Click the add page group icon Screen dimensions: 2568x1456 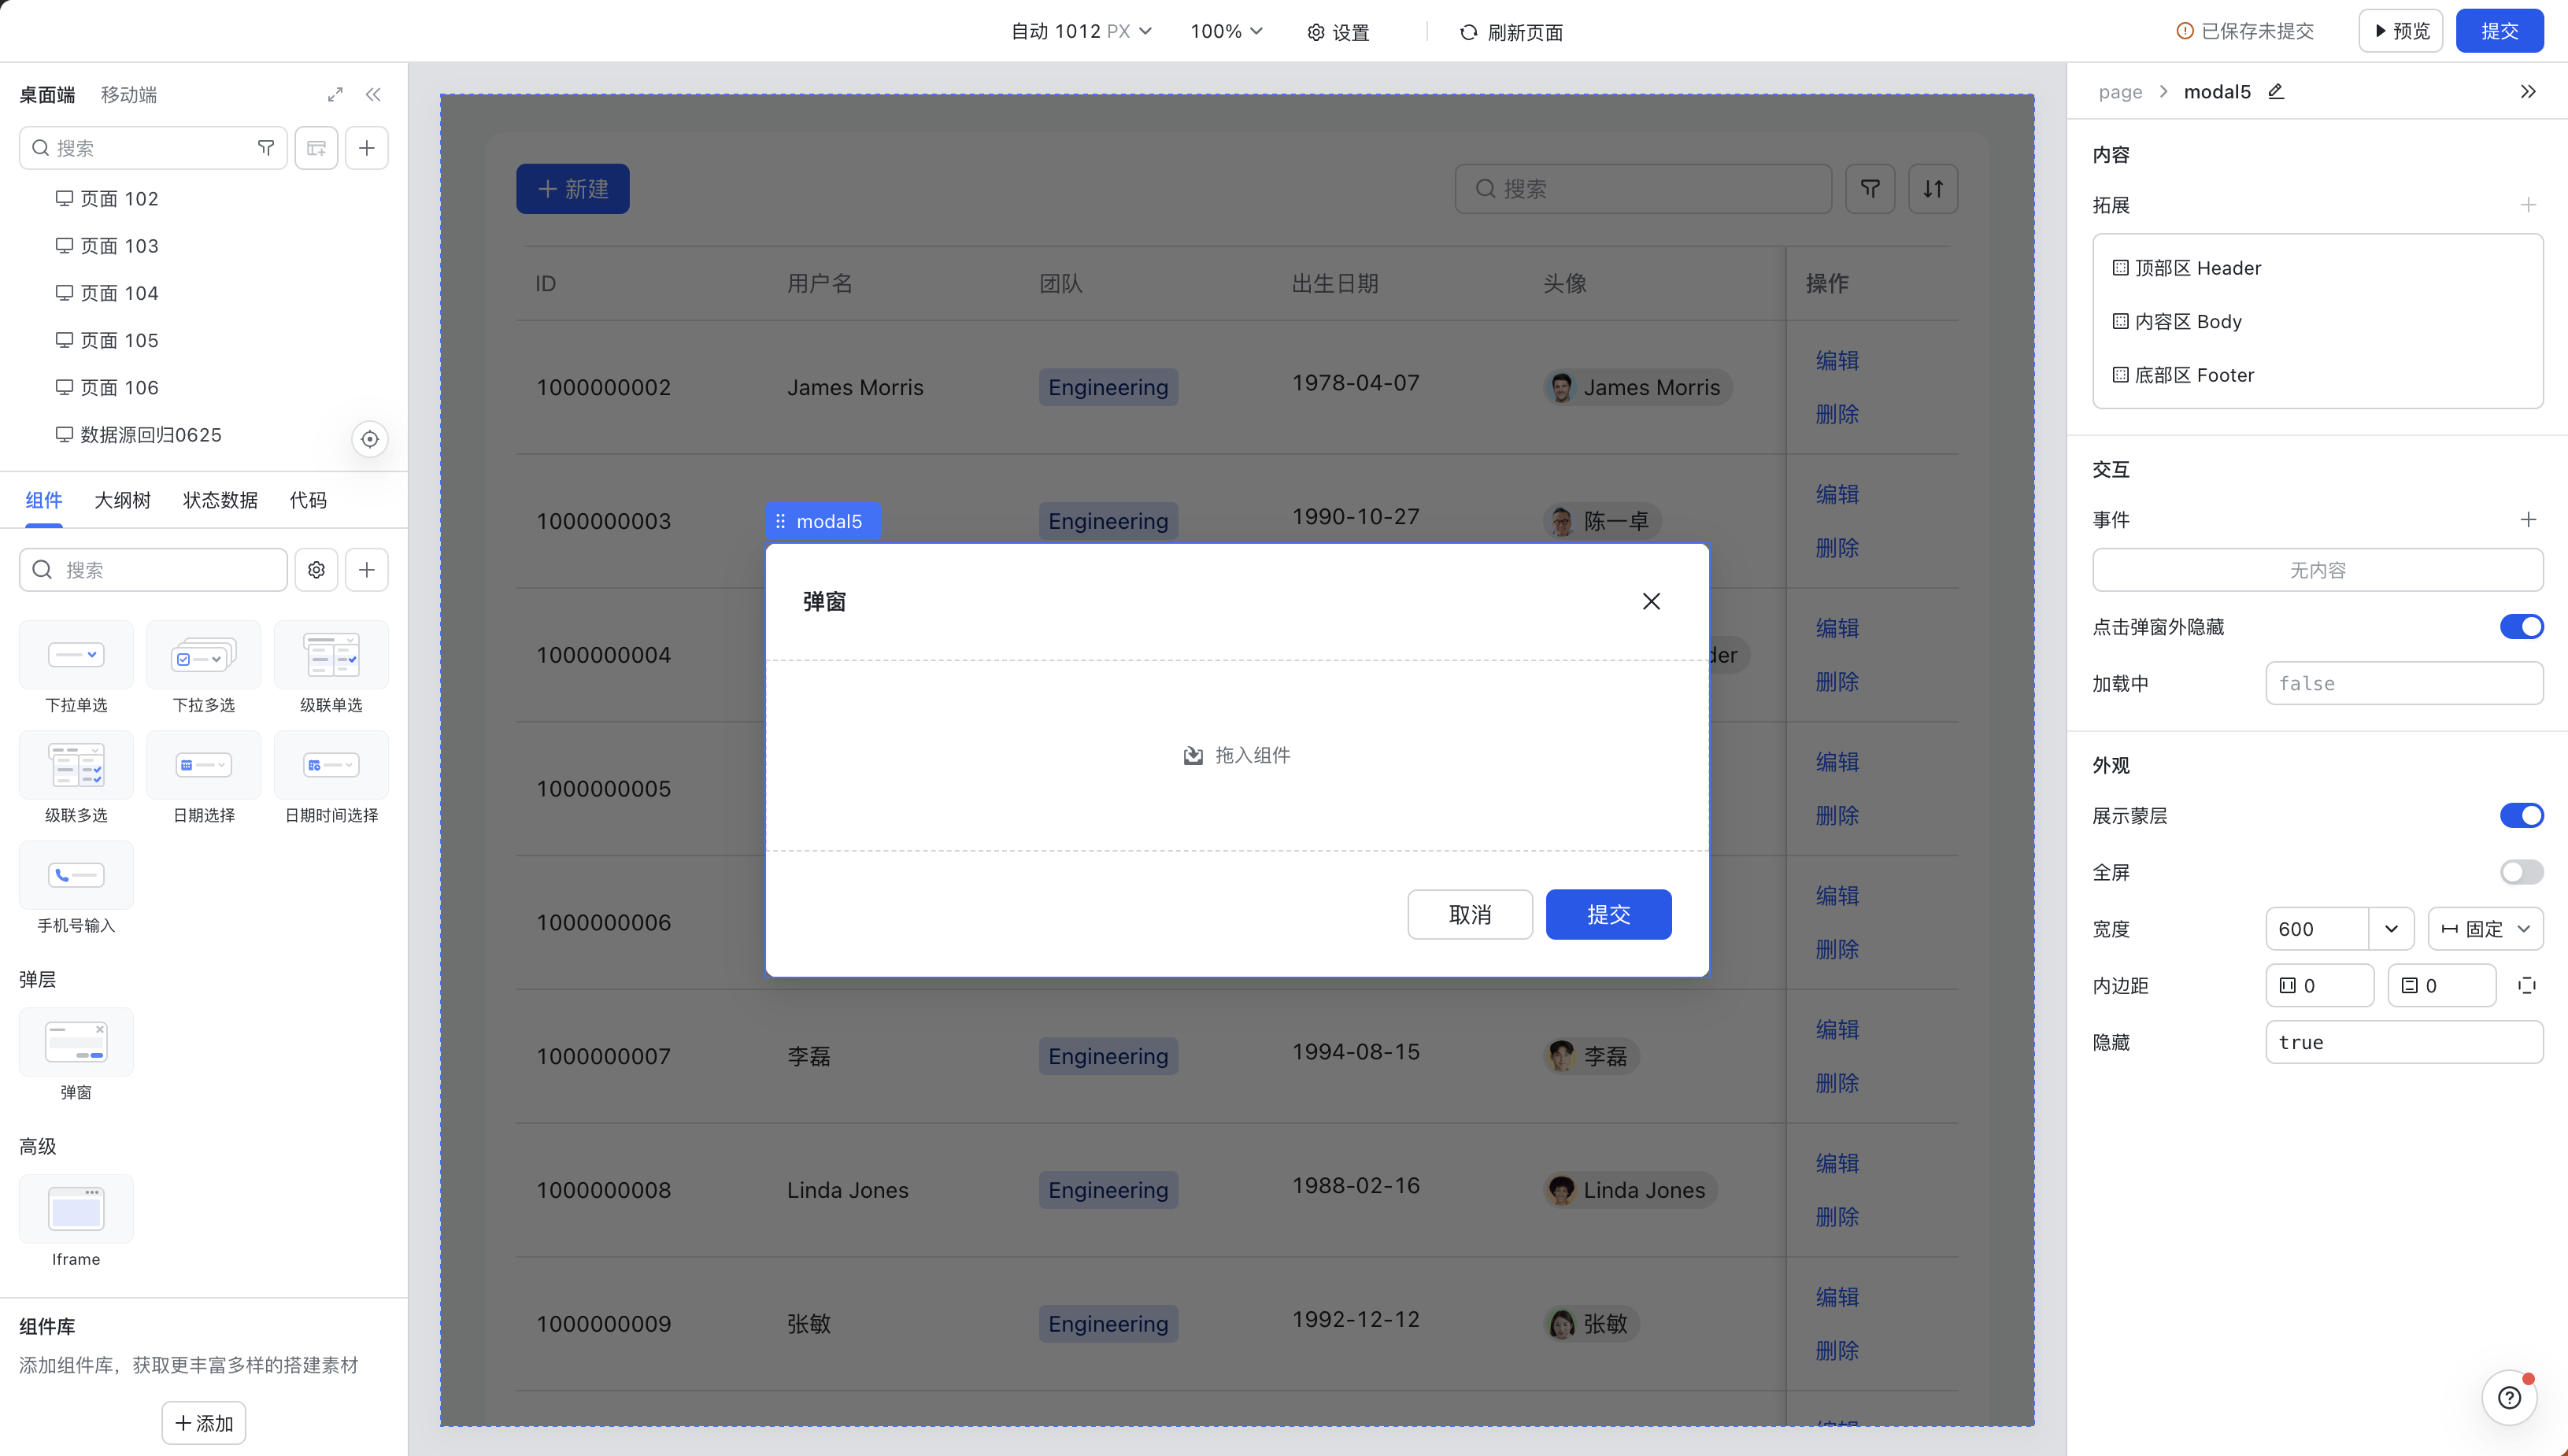pyautogui.click(x=316, y=148)
